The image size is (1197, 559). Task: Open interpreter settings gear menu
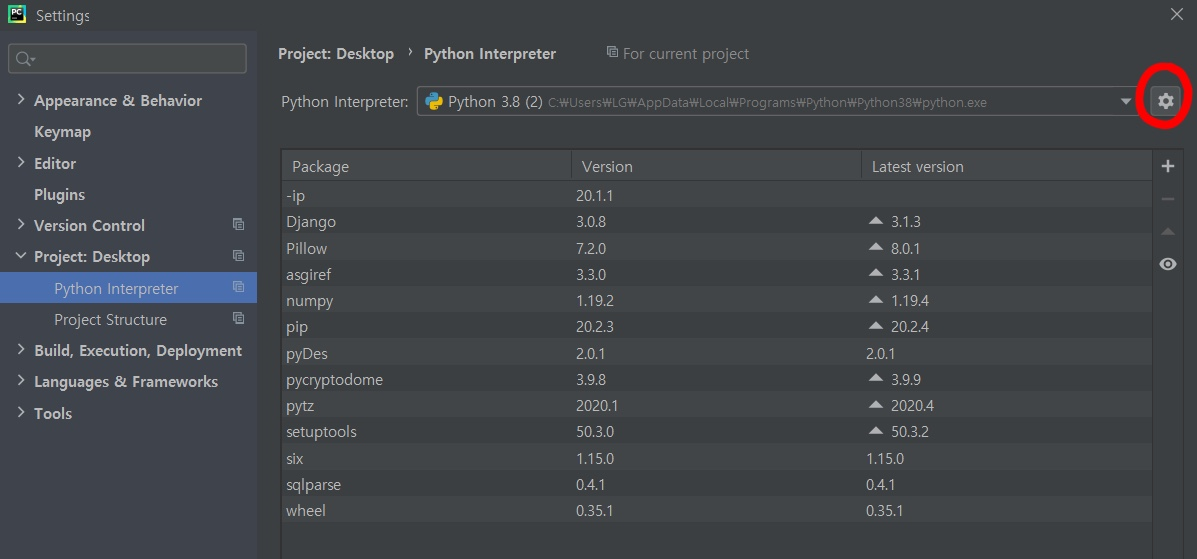pyautogui.click(x=1165, y=101)
